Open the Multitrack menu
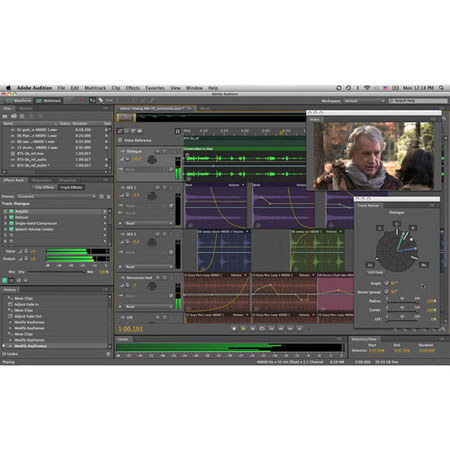This screenshot has height=450, width=450. 95,88
